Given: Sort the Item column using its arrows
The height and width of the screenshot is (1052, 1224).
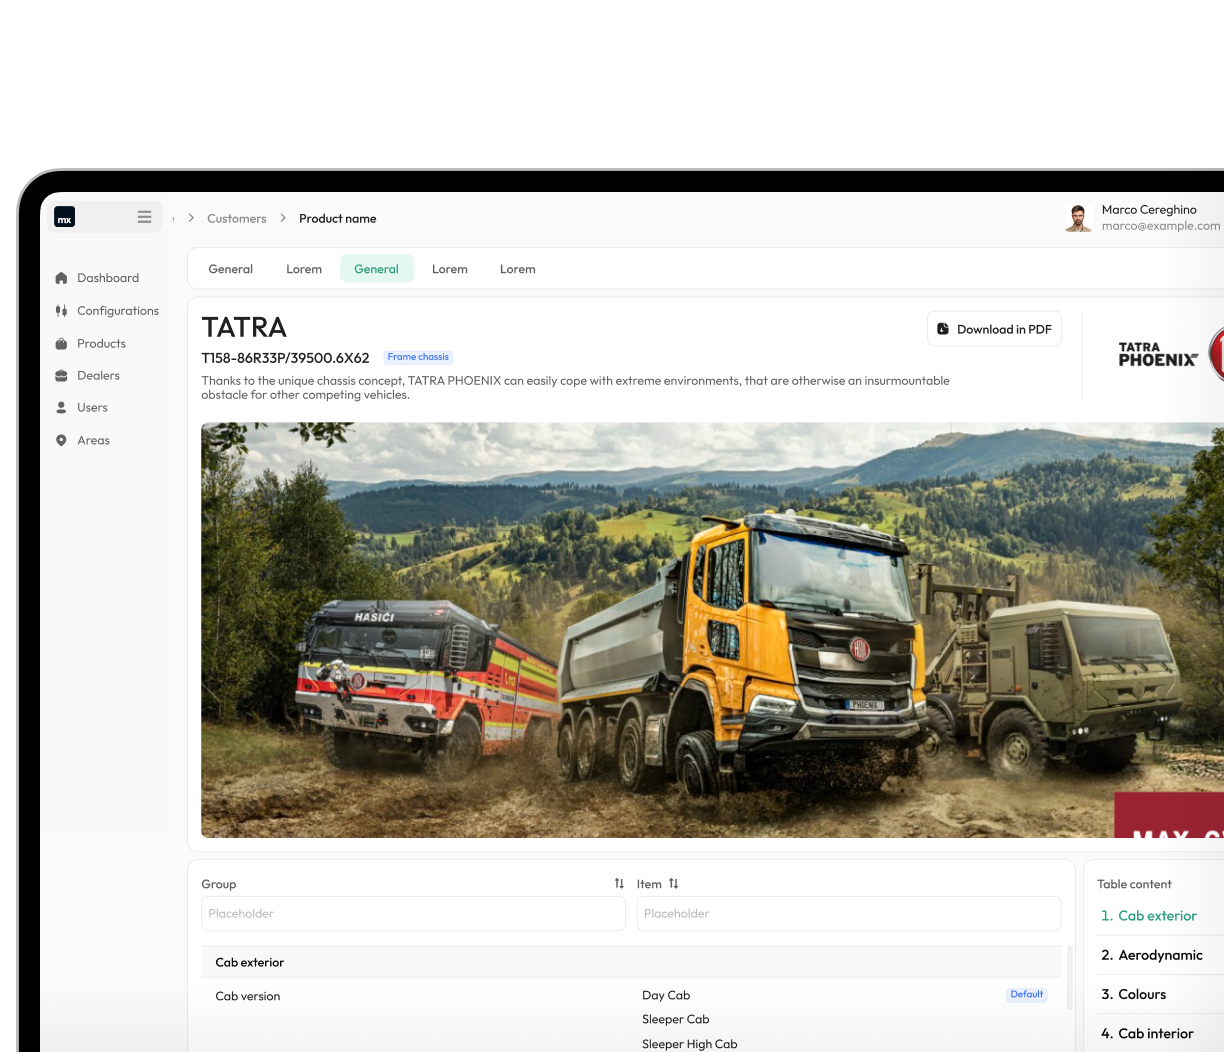Looking at the screenshot, I should [x=673, y=884].
